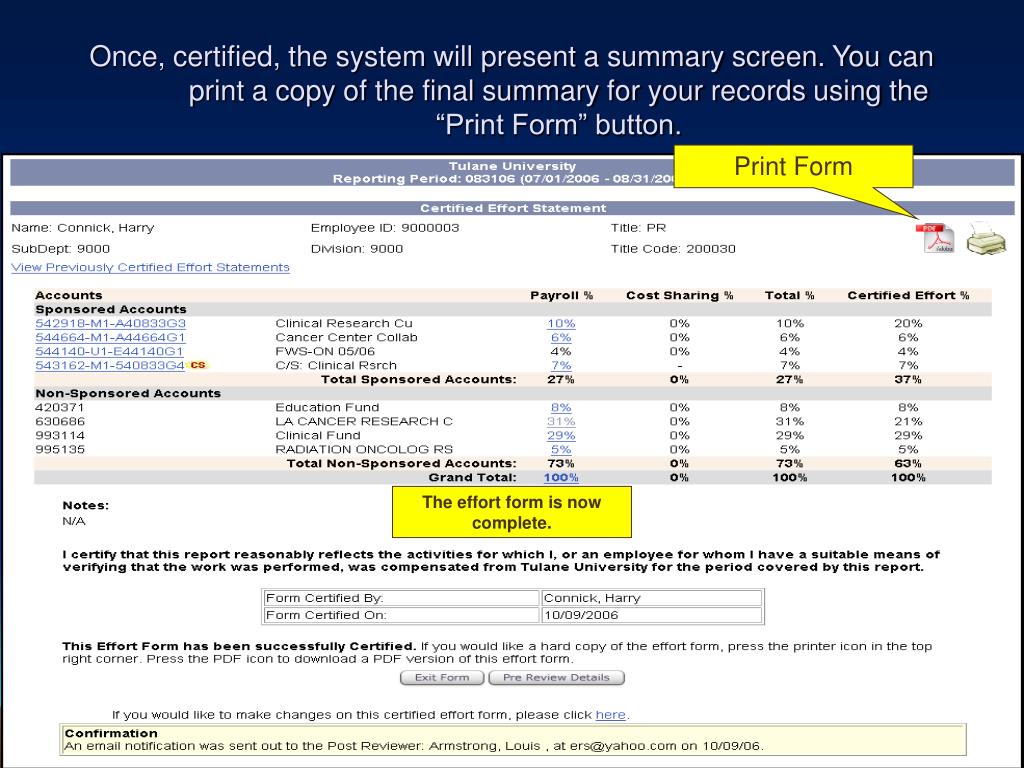Select the 20% certified effort for Clinical Research Cu

908,323
